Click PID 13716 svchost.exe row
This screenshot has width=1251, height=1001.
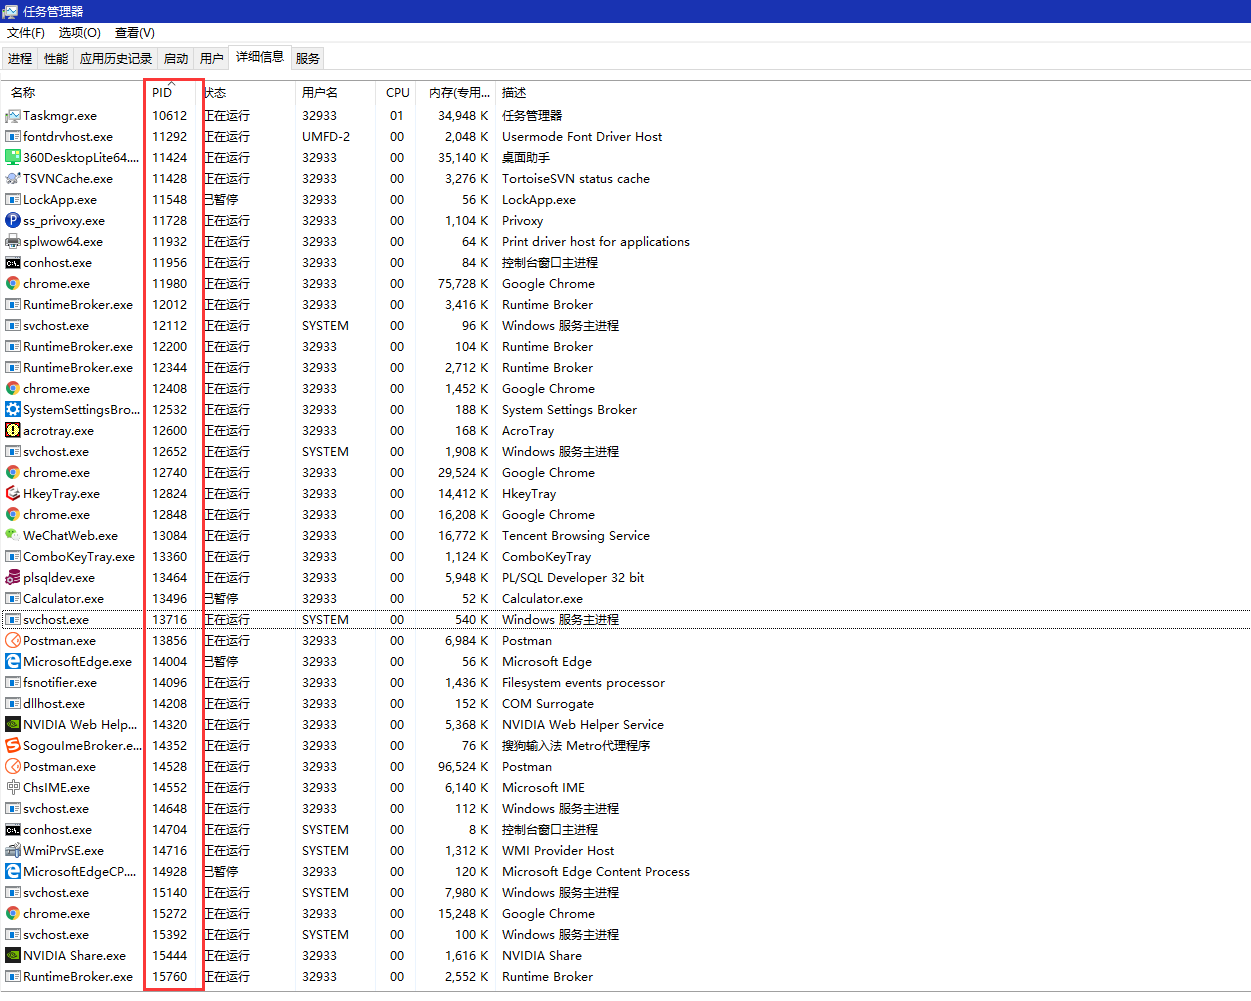625,620
